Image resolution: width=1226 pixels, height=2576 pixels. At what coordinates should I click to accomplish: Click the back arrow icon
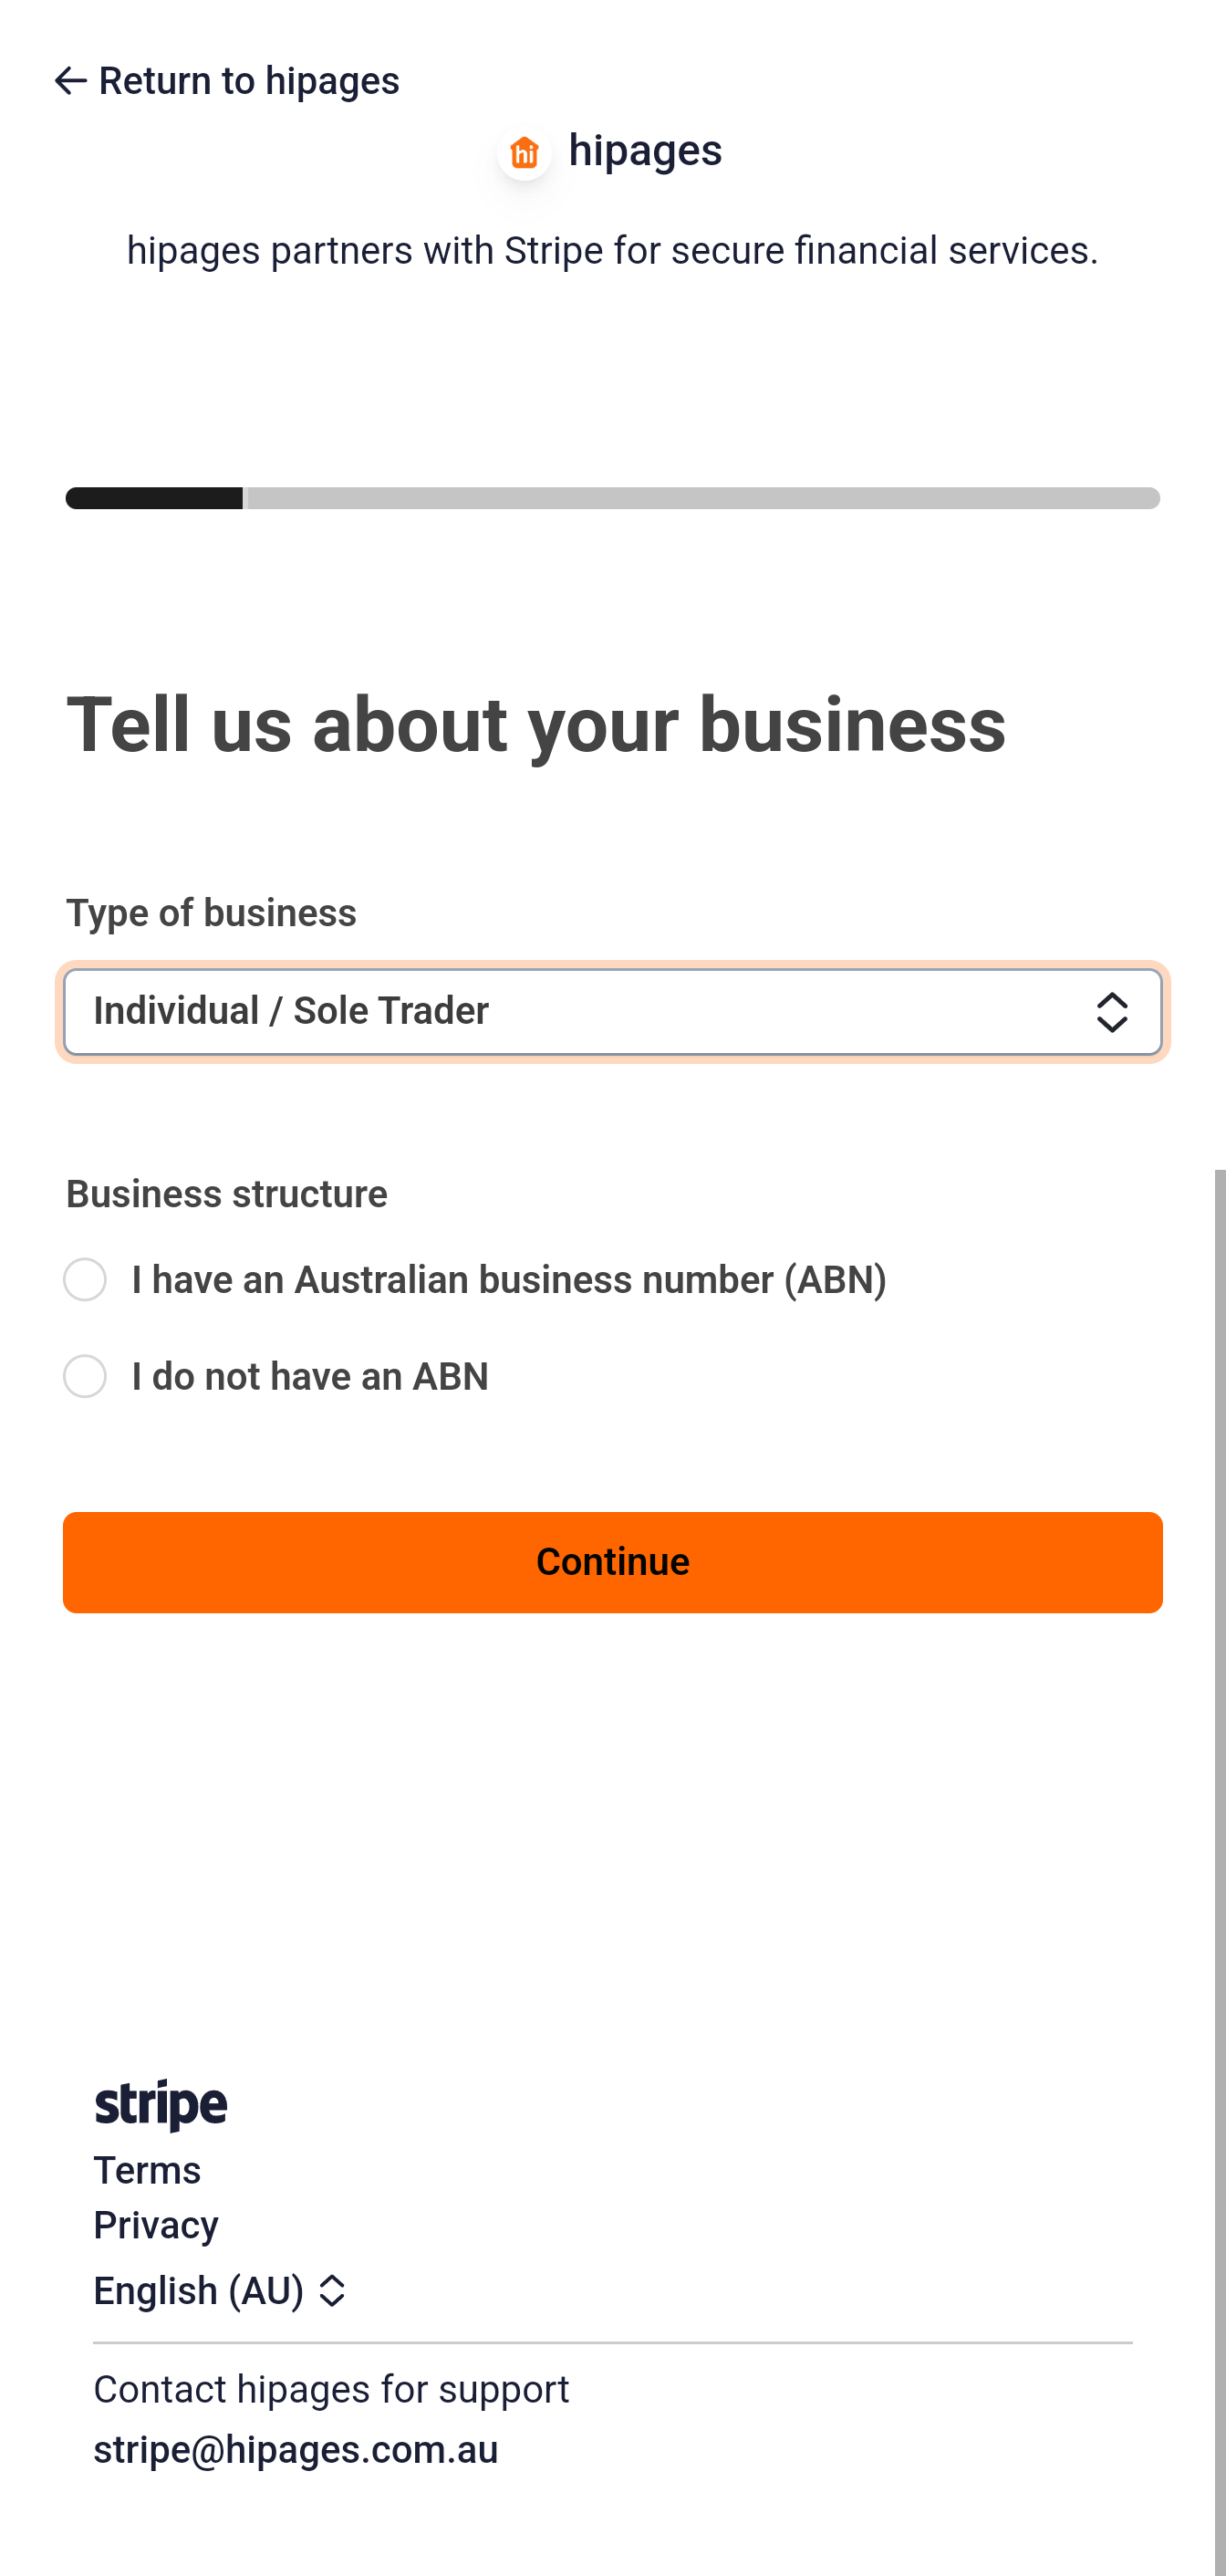pos(70,81)
